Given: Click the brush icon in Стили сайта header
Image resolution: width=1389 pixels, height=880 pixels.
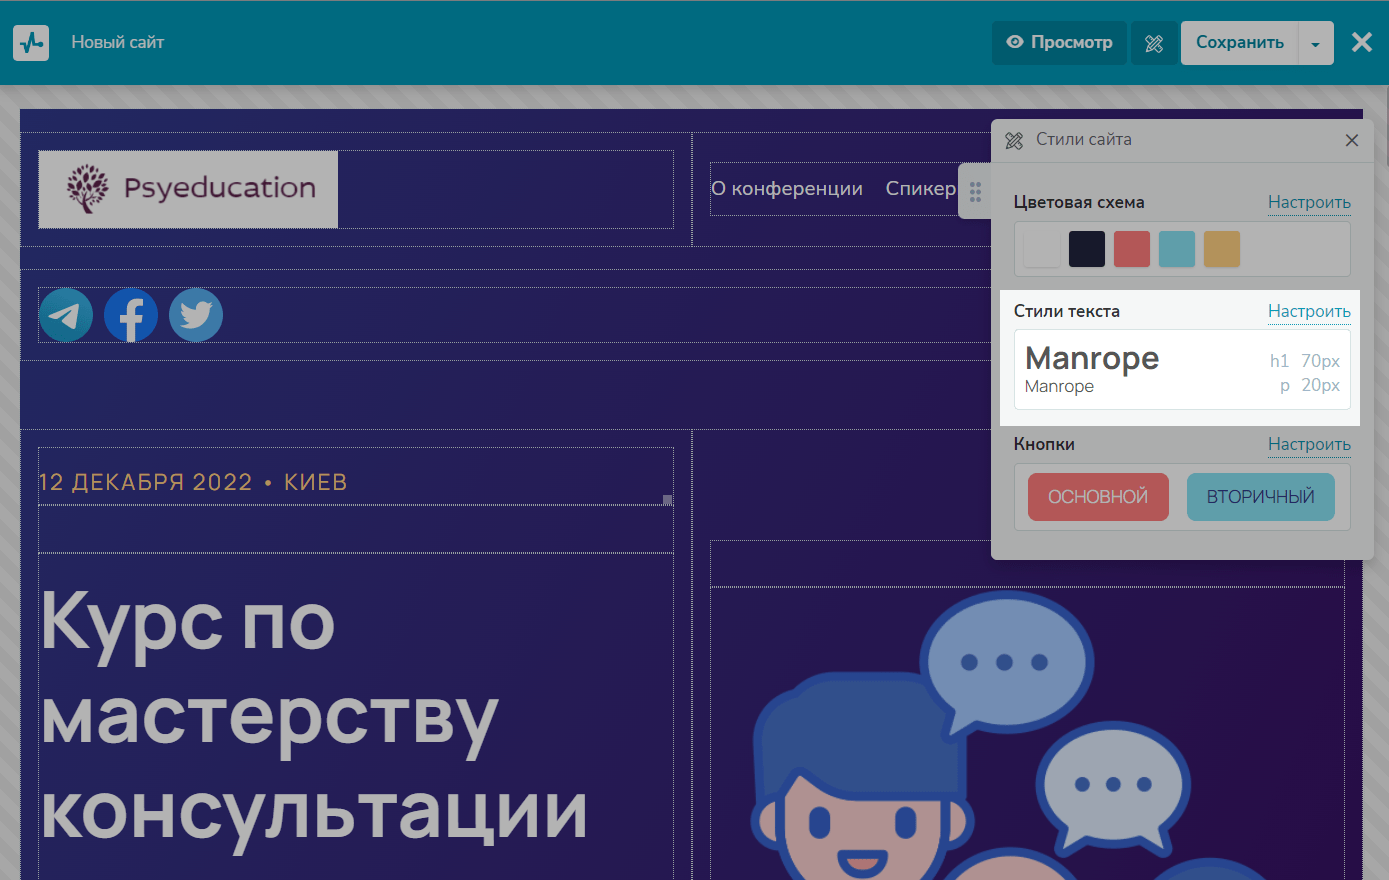Looking at the screenshot, I should point(1014,140).
